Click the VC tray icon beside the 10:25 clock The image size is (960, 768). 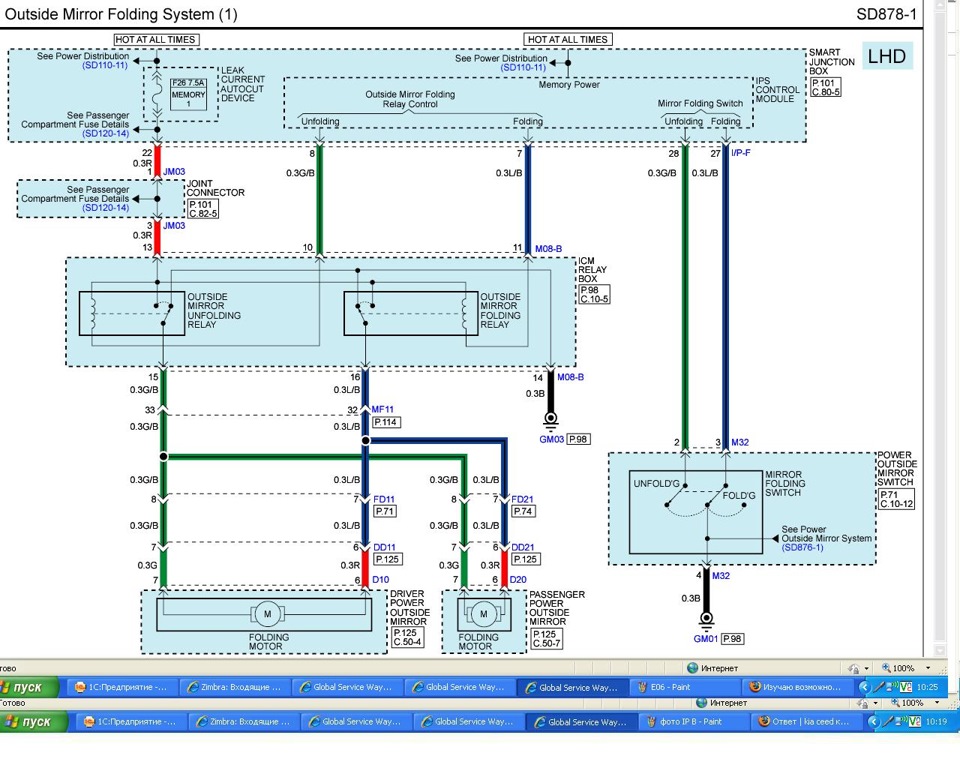click(x=905, y=687)
